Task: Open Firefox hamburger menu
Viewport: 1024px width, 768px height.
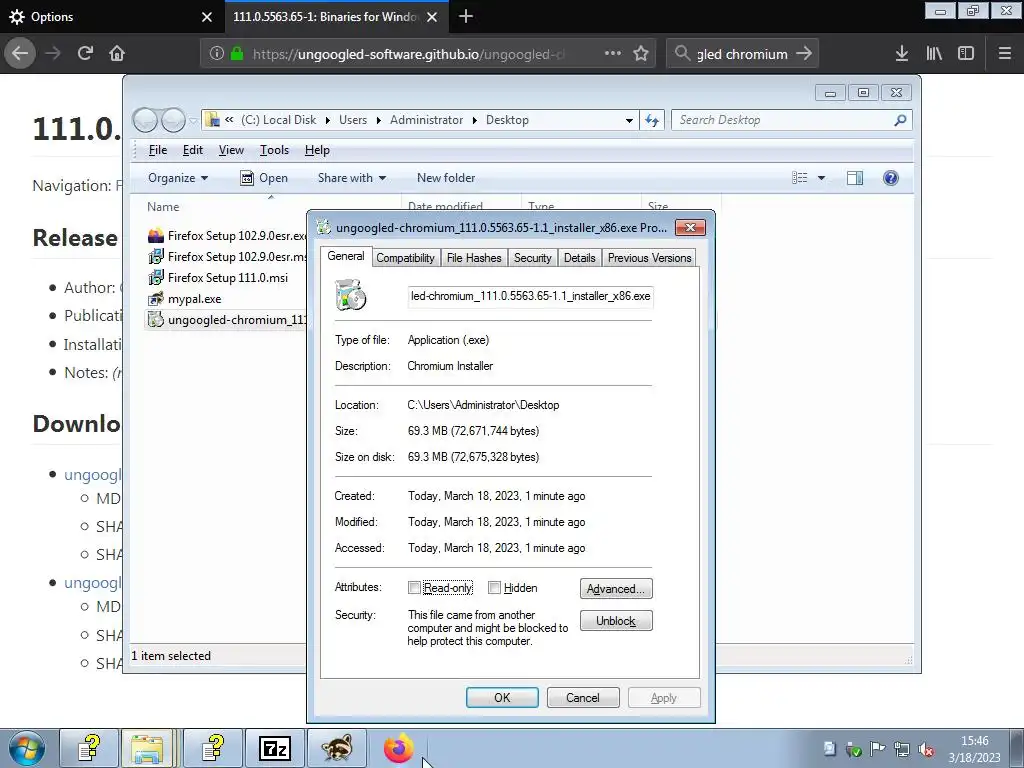Action: coord(1005,54)
